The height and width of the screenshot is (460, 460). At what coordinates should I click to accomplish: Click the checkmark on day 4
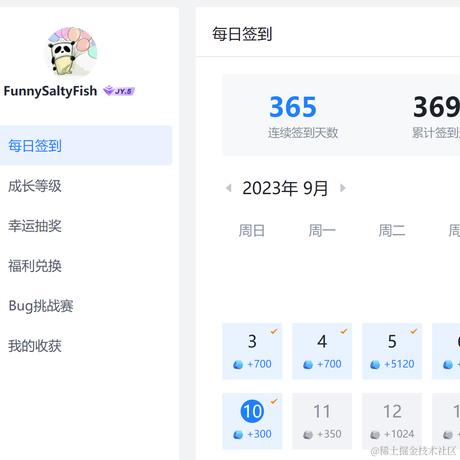point(344,331)
